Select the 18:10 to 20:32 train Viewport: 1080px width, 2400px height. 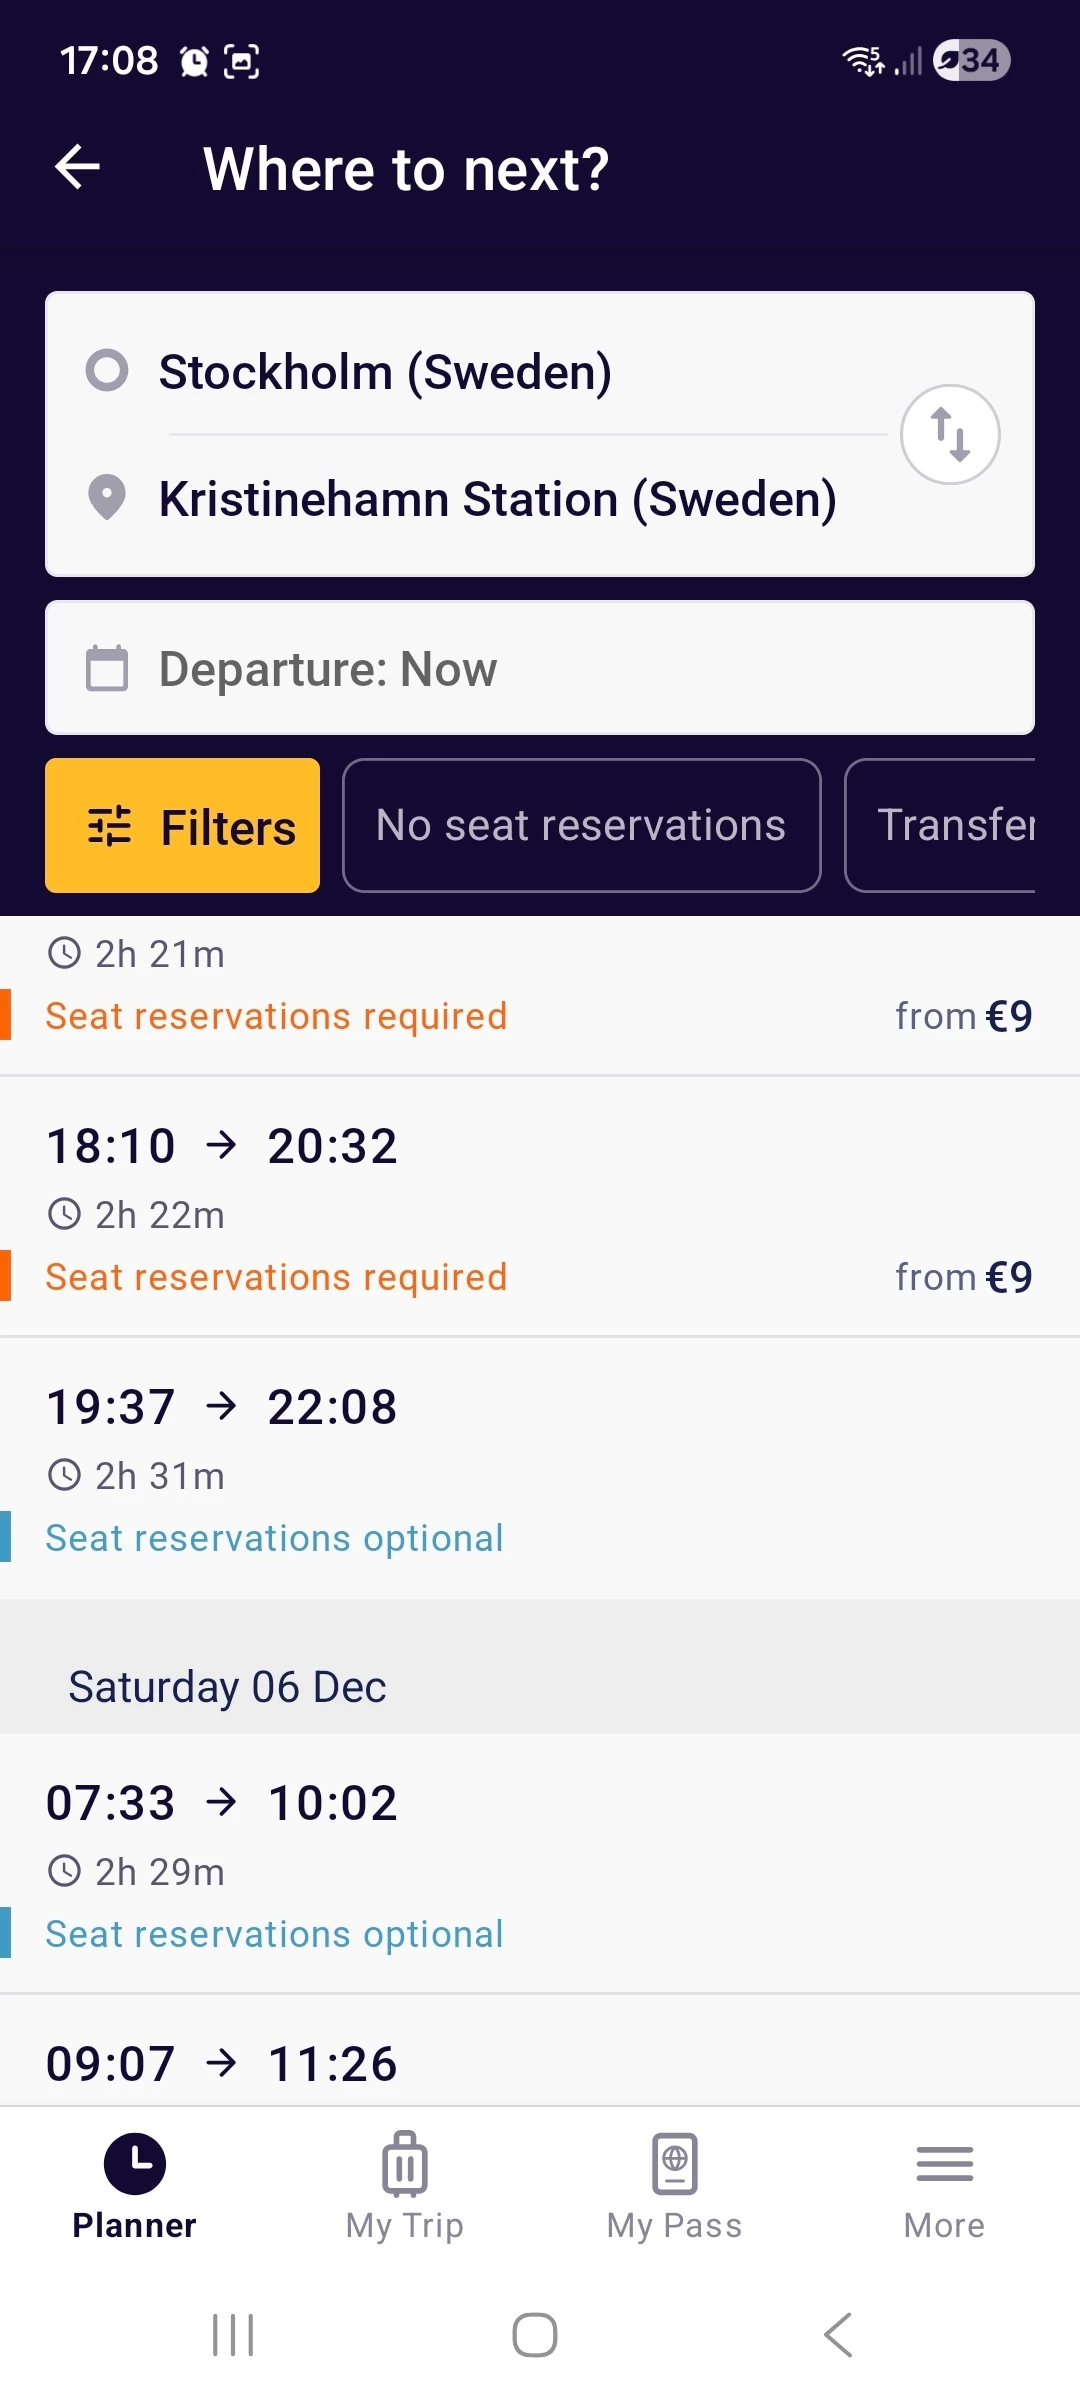point(540,1207)
